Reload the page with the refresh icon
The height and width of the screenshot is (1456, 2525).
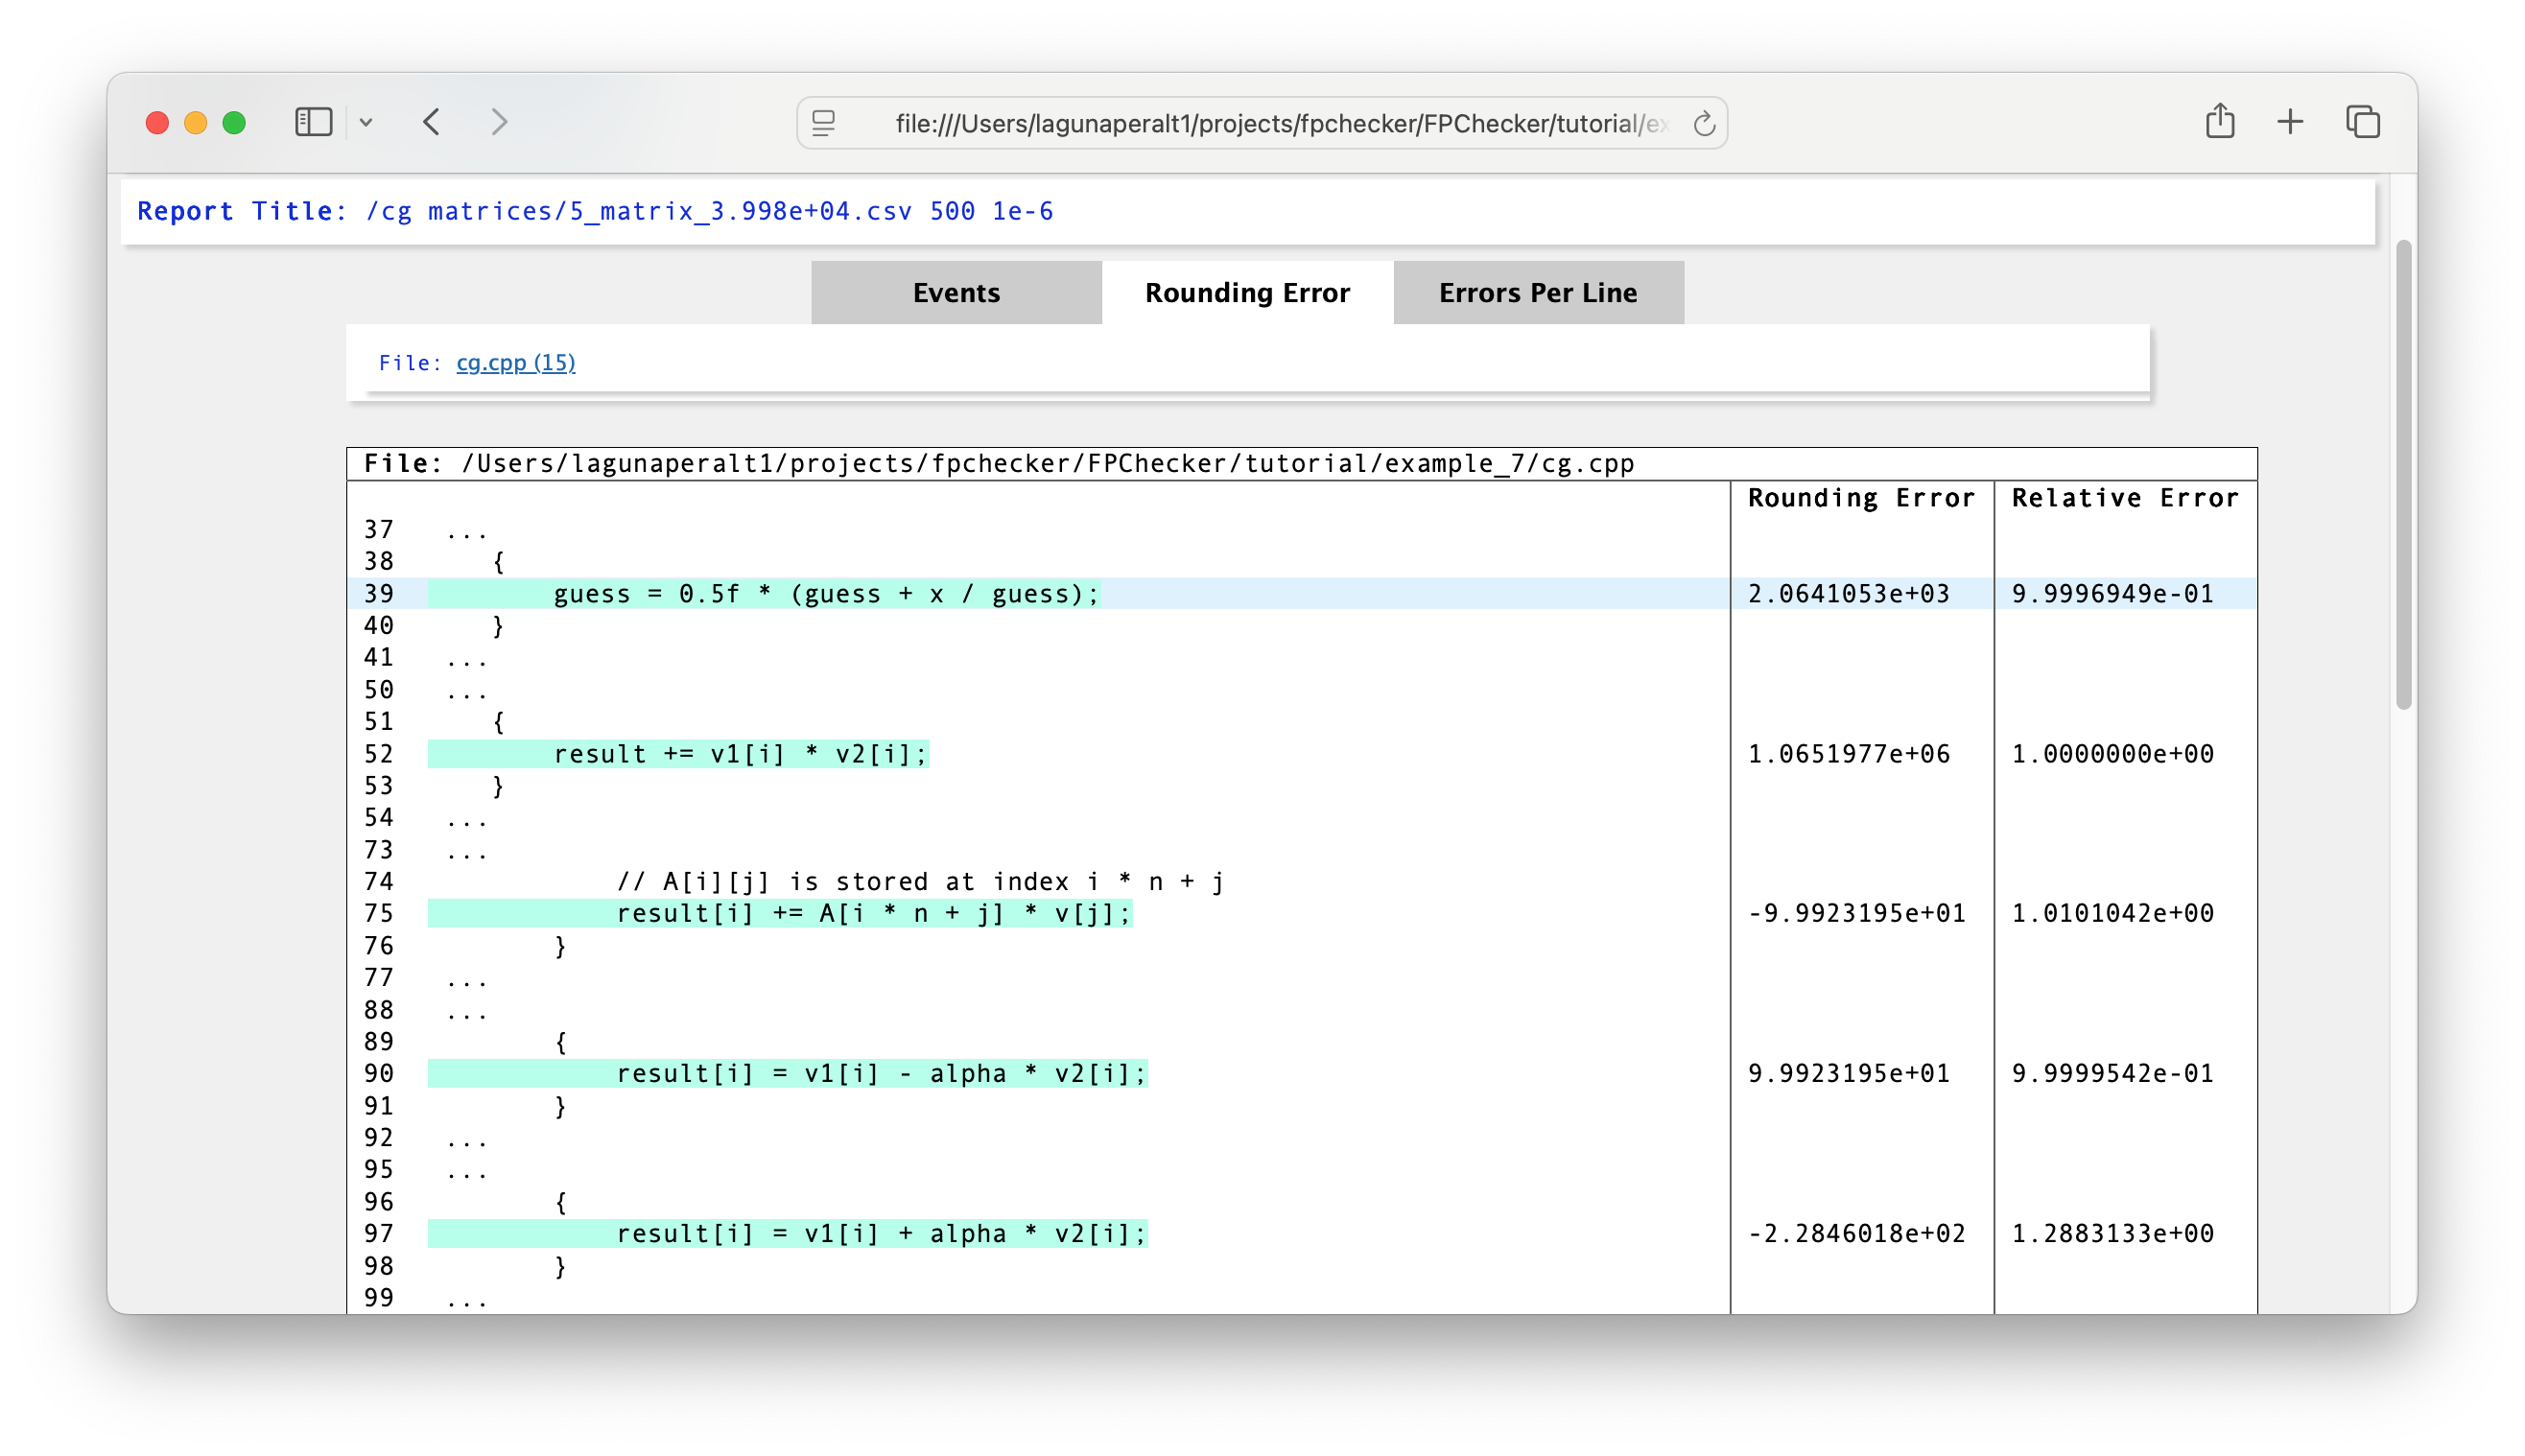[1704, 123]
